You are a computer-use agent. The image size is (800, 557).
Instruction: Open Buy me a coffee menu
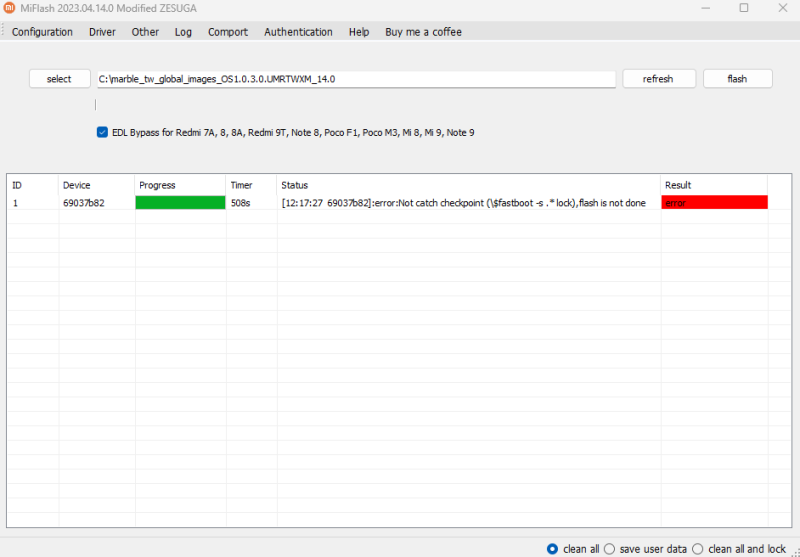pos(423,32)
